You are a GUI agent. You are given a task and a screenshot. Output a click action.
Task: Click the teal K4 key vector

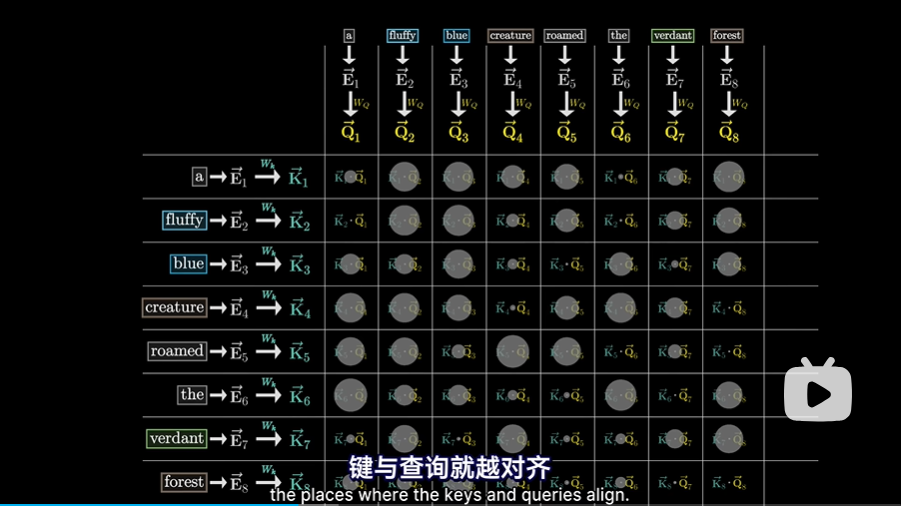pyautogui.click(x=299, y=309)
